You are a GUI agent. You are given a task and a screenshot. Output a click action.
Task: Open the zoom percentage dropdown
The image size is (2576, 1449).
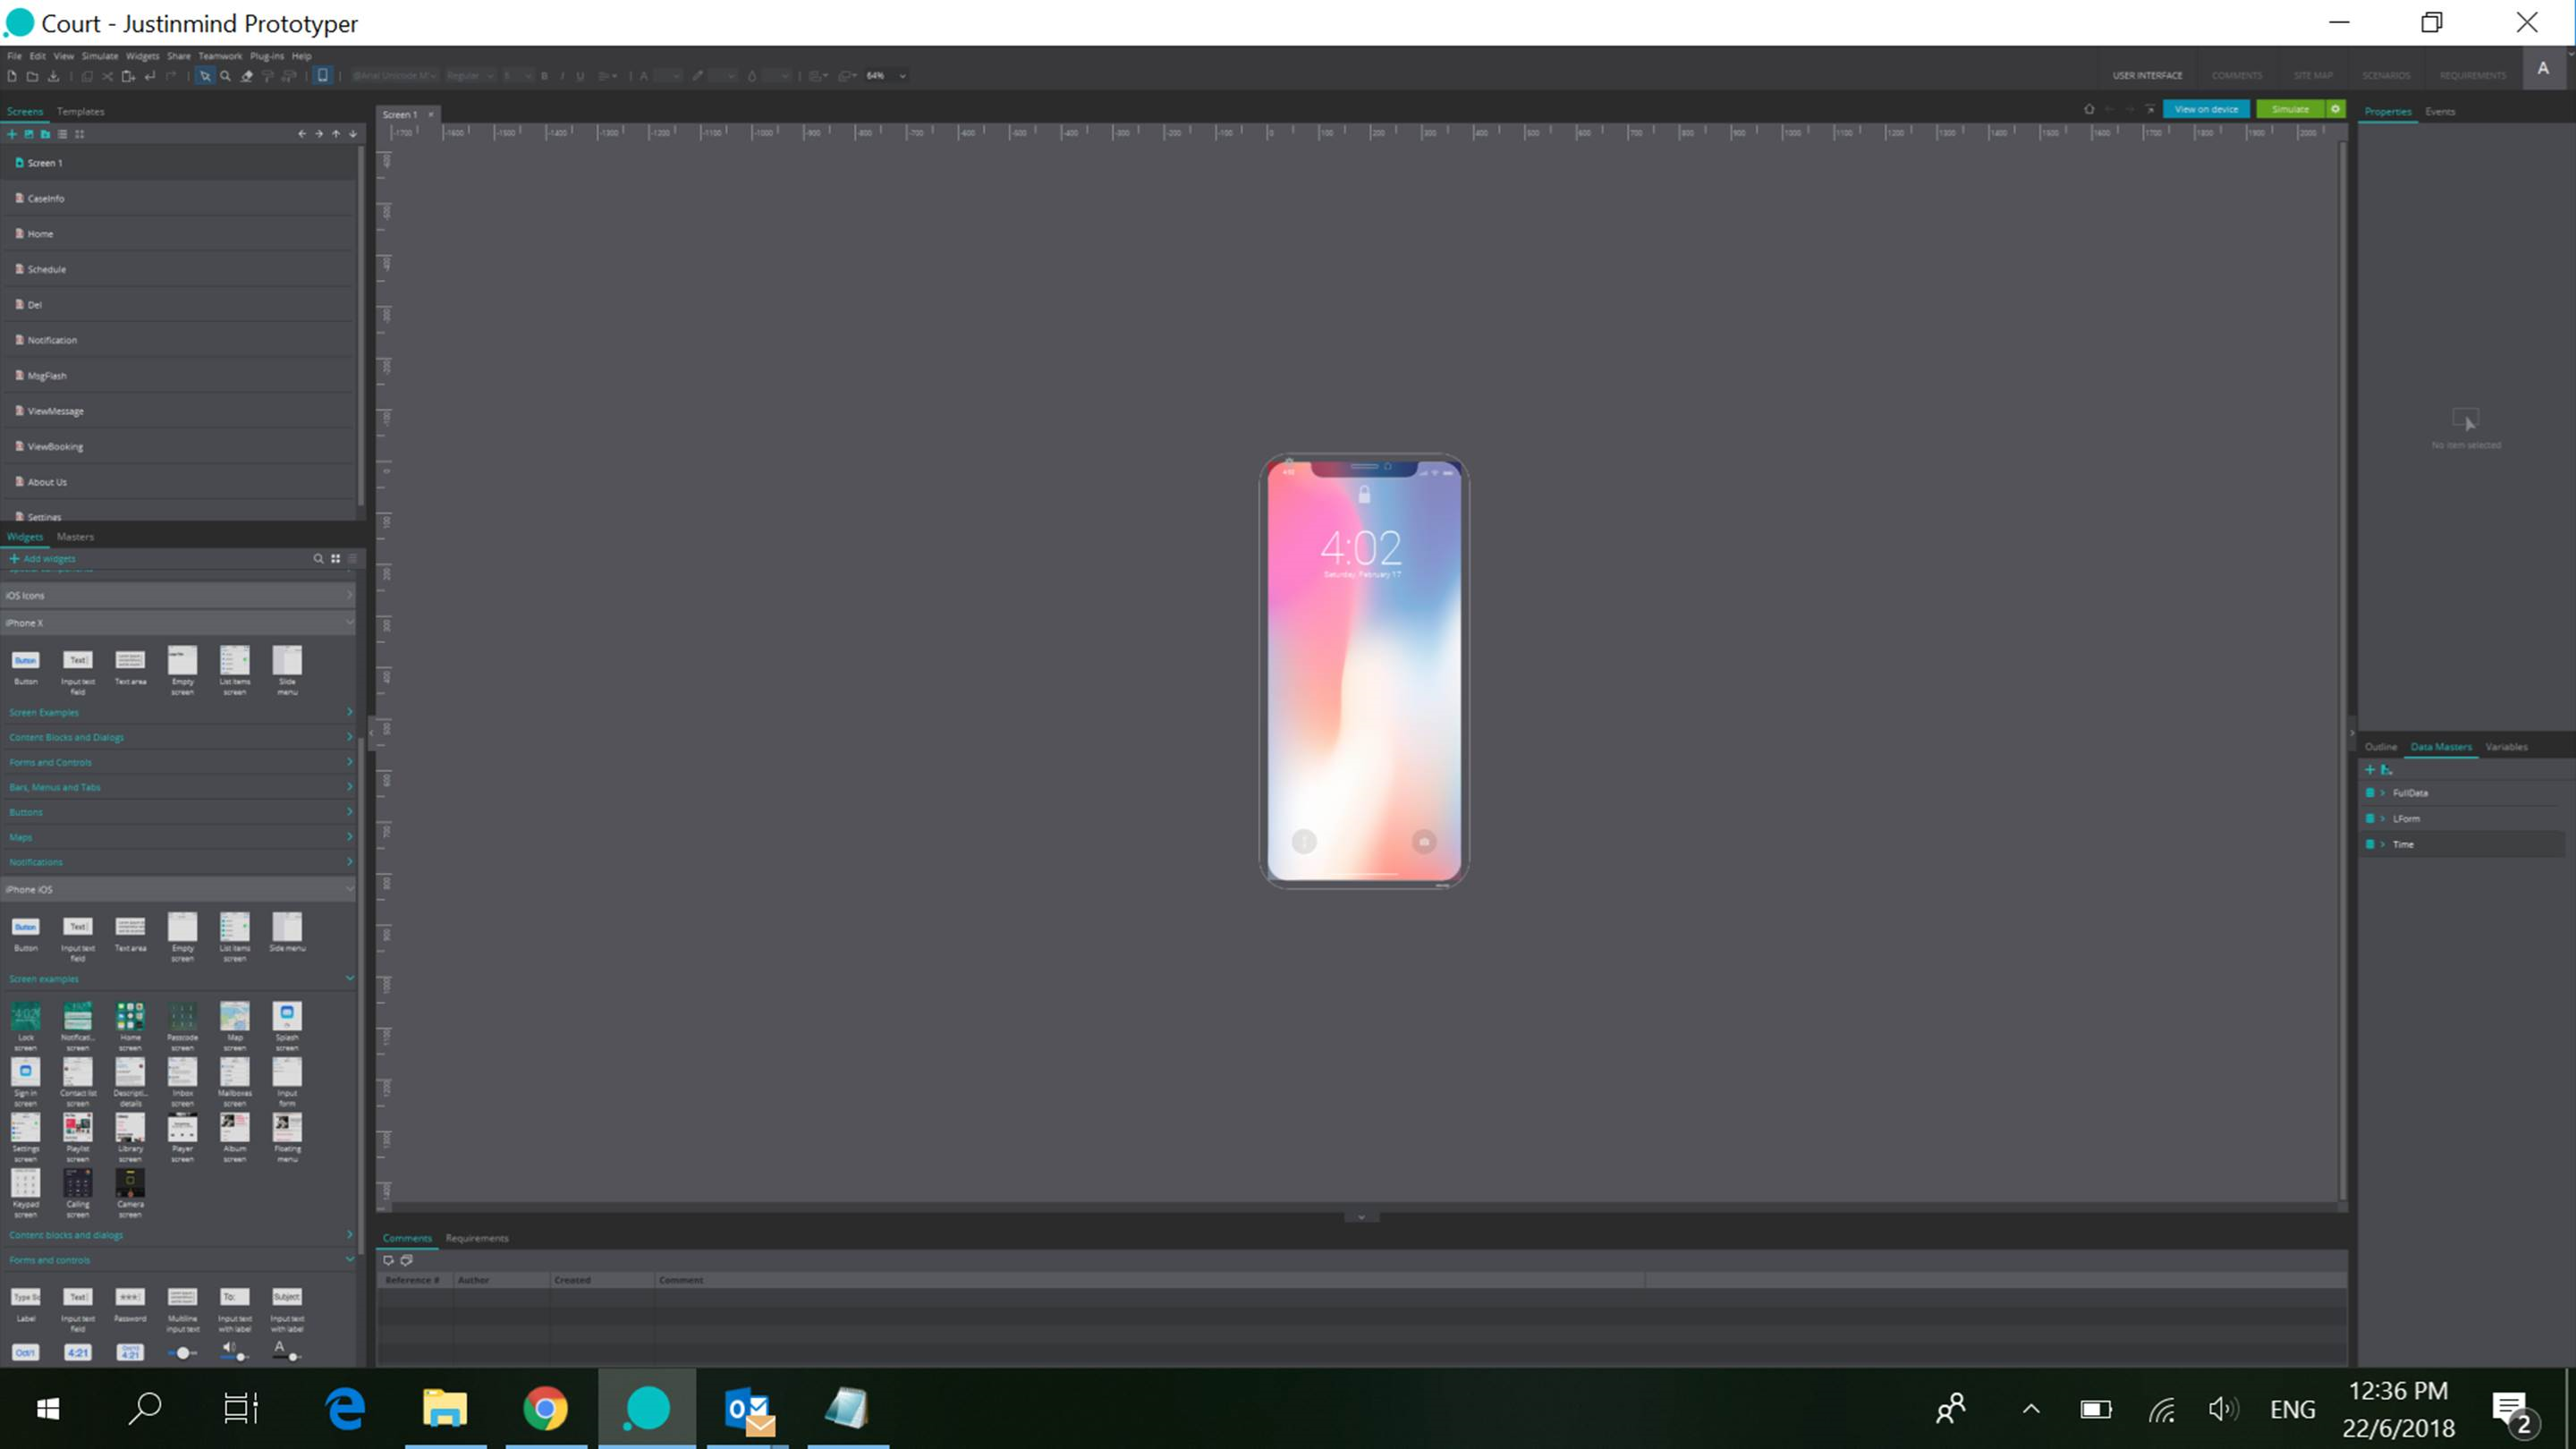(902, 76)
